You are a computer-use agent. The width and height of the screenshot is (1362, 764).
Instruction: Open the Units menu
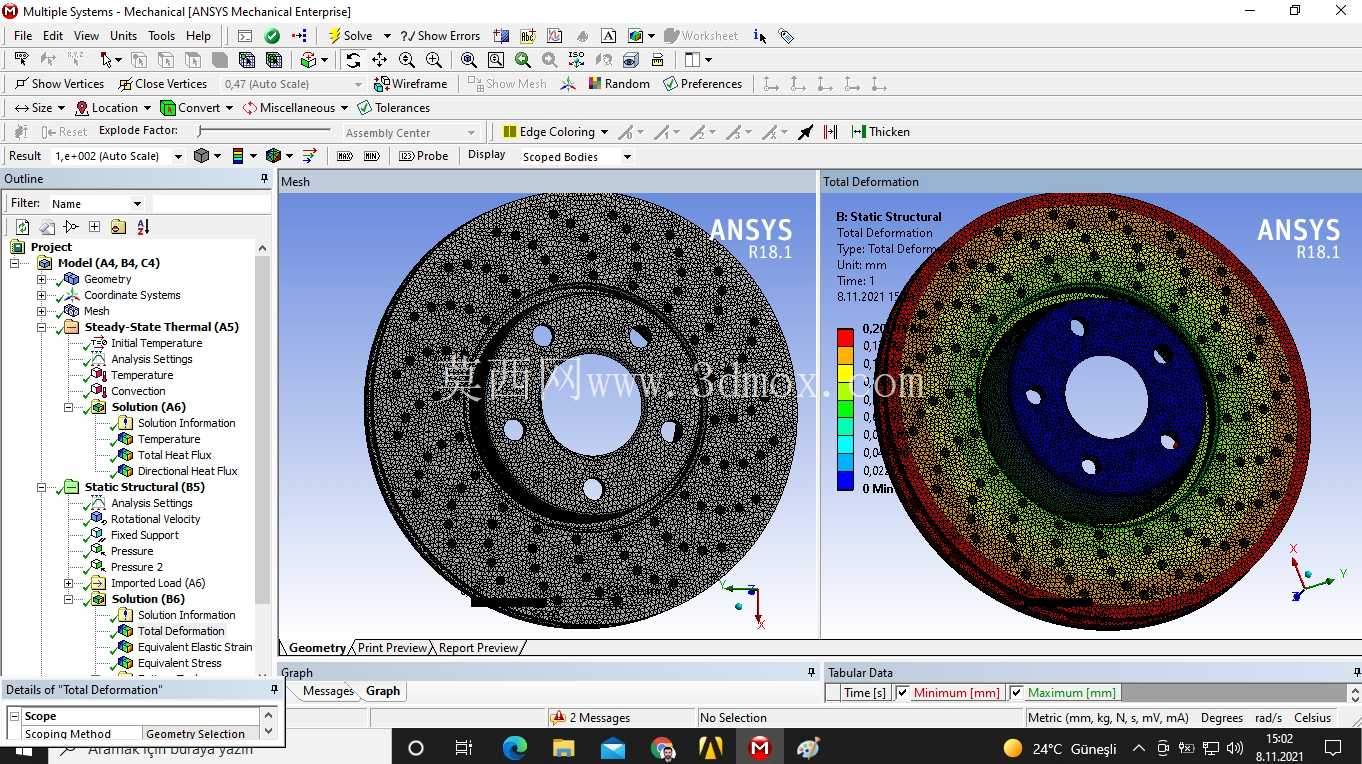pyautogui.click(x=124, y=36)
